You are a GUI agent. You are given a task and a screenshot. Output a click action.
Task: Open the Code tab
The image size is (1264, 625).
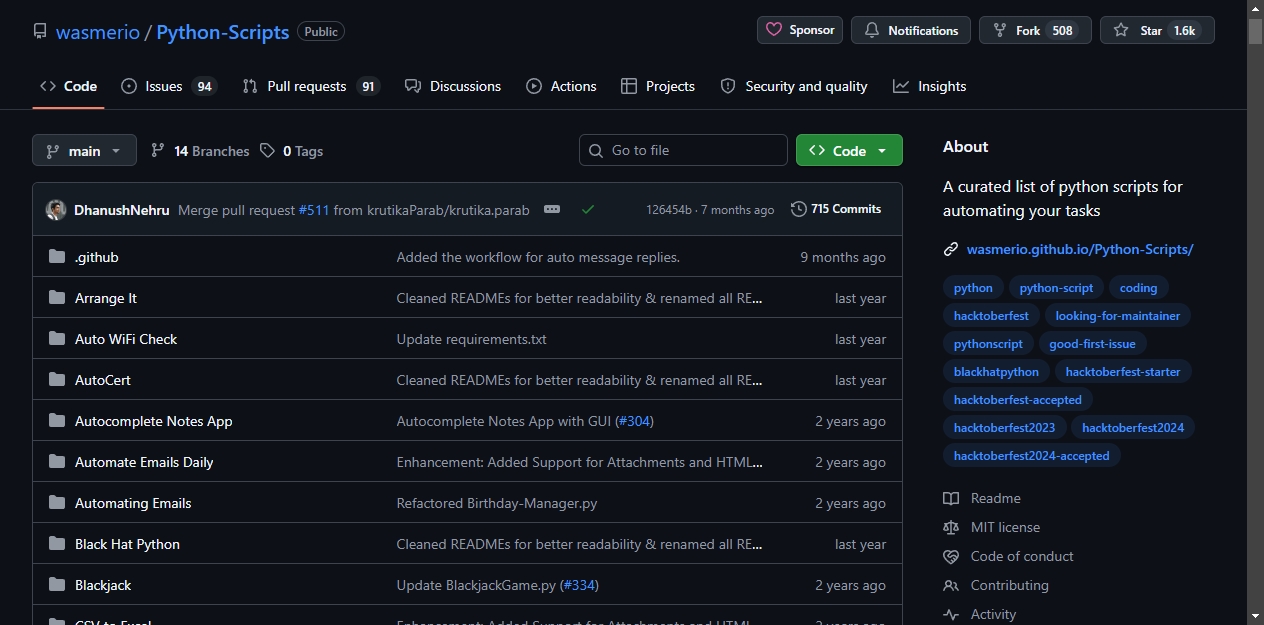coord(68,86)
